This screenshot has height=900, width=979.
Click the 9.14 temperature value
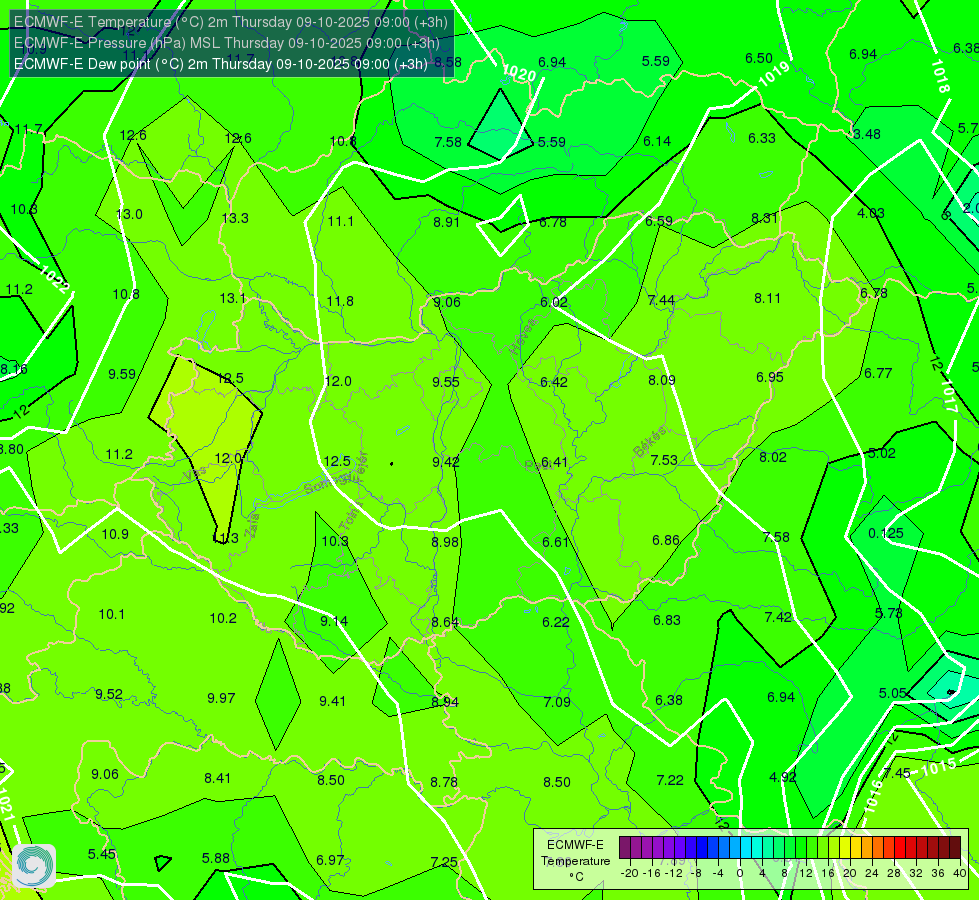pyautogui.click(x=334, y=621)
